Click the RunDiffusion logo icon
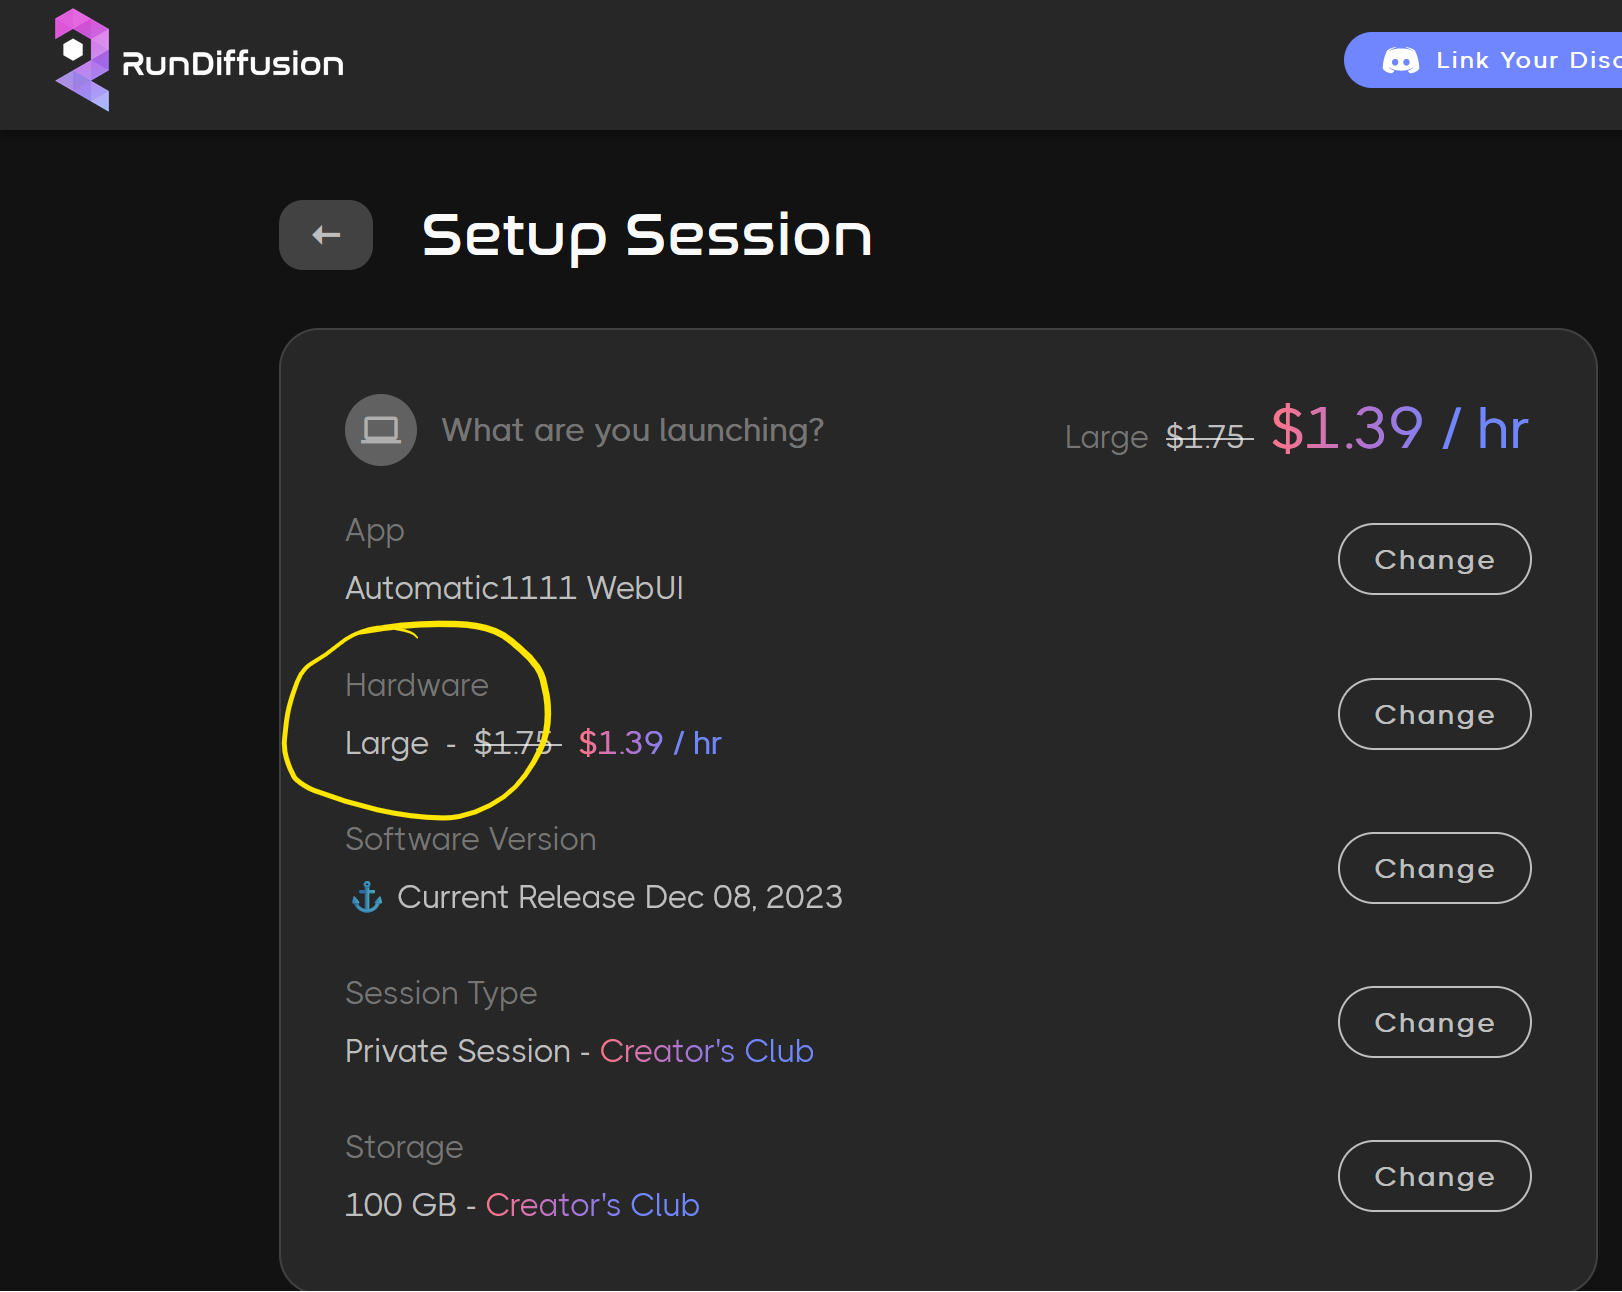The width and height of the screenshot is (1622, 1292). (84, 63)
